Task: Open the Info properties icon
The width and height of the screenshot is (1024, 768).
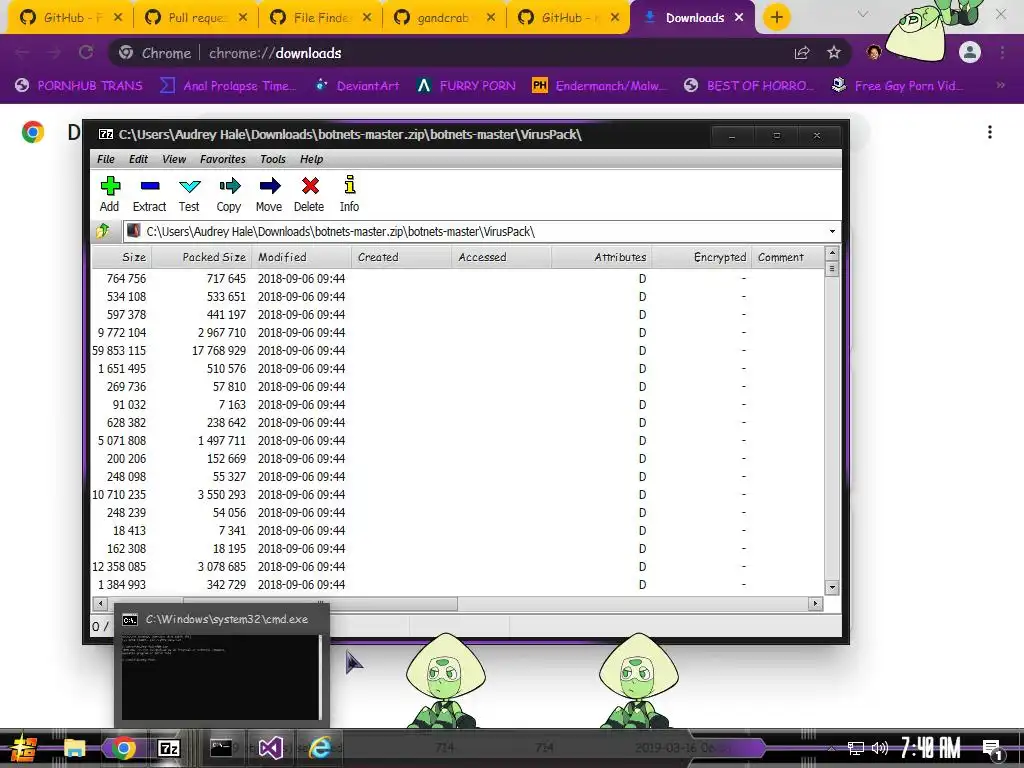Action: (349, 194)
